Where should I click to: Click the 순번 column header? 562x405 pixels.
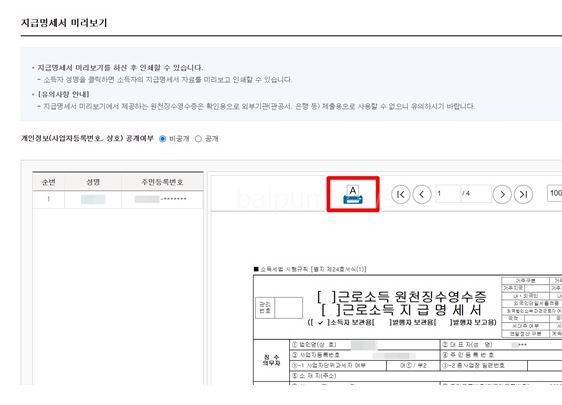tap(49, 182)
